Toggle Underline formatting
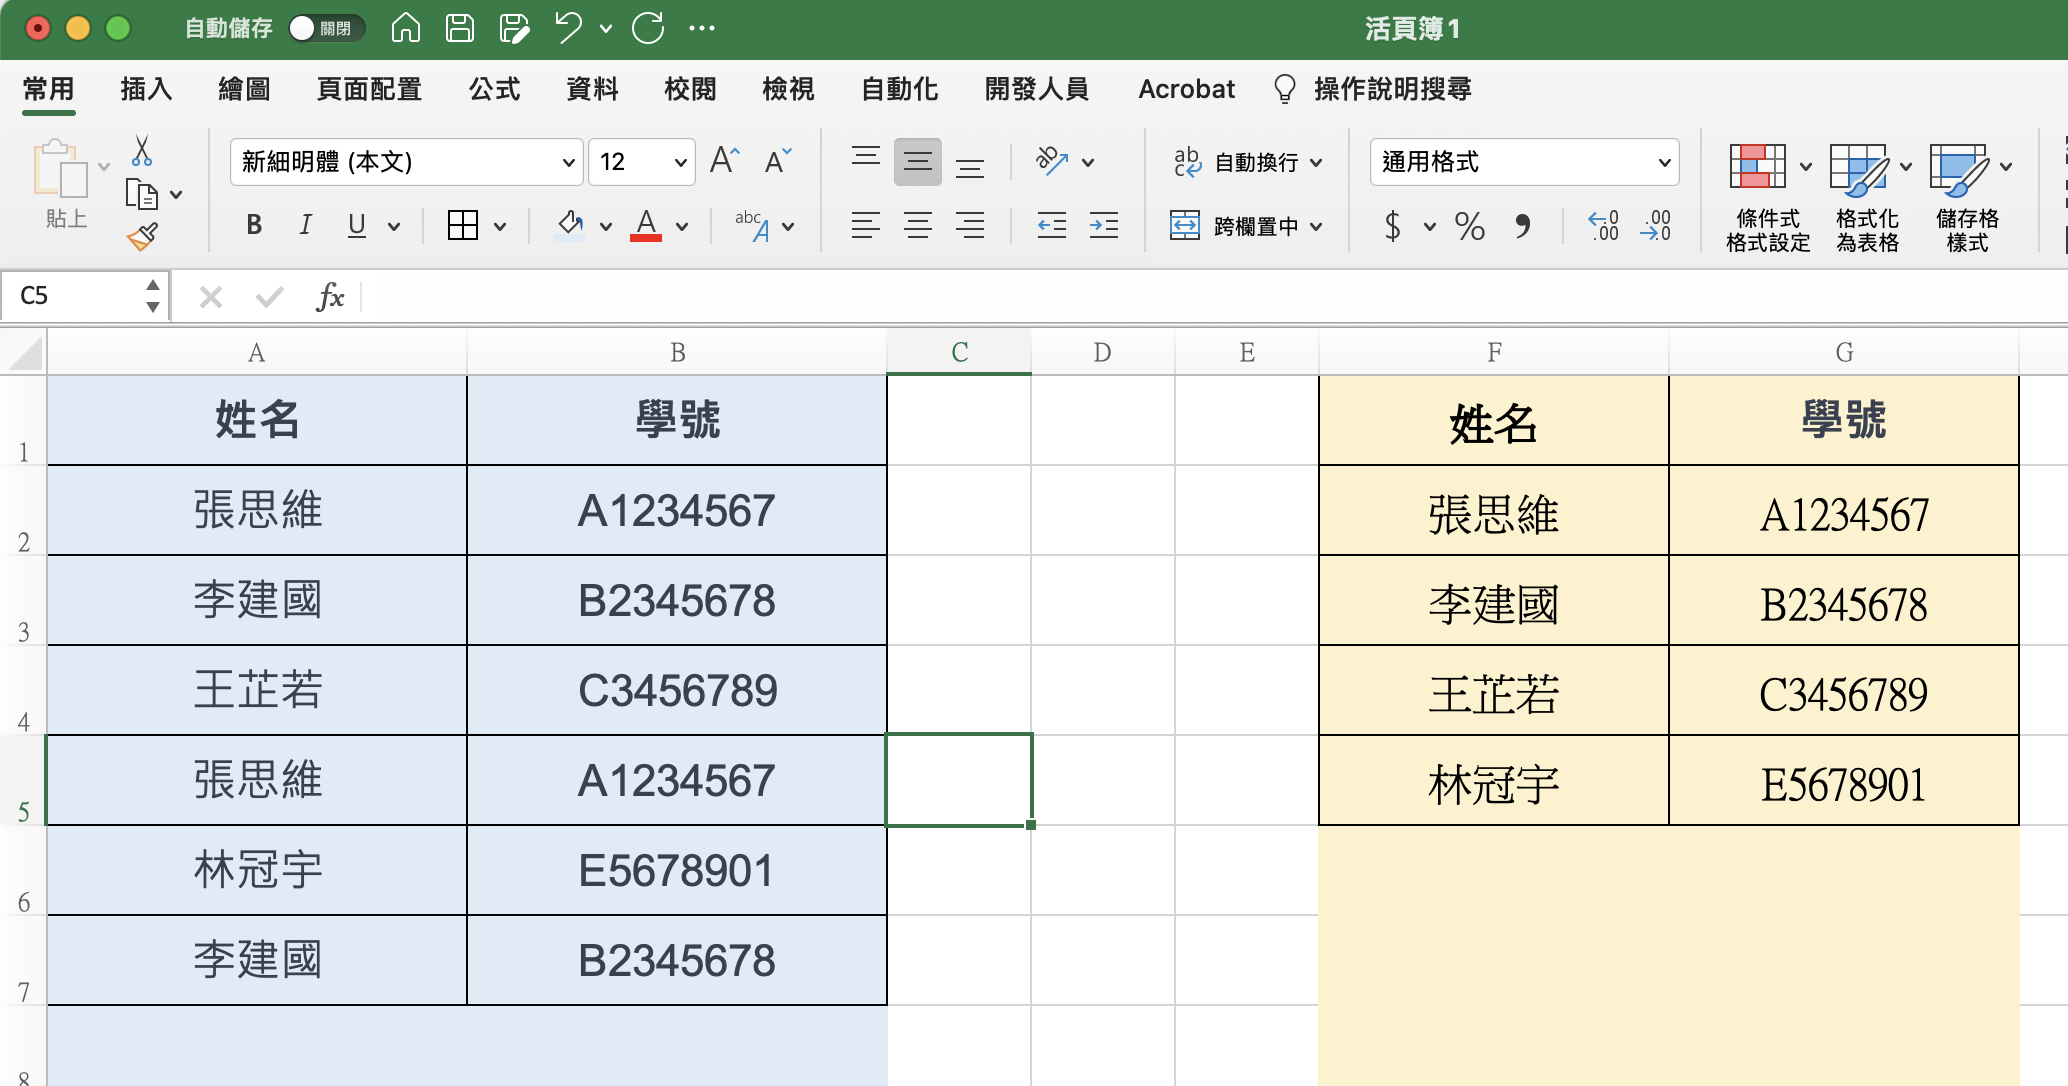 tap(357, 225)
